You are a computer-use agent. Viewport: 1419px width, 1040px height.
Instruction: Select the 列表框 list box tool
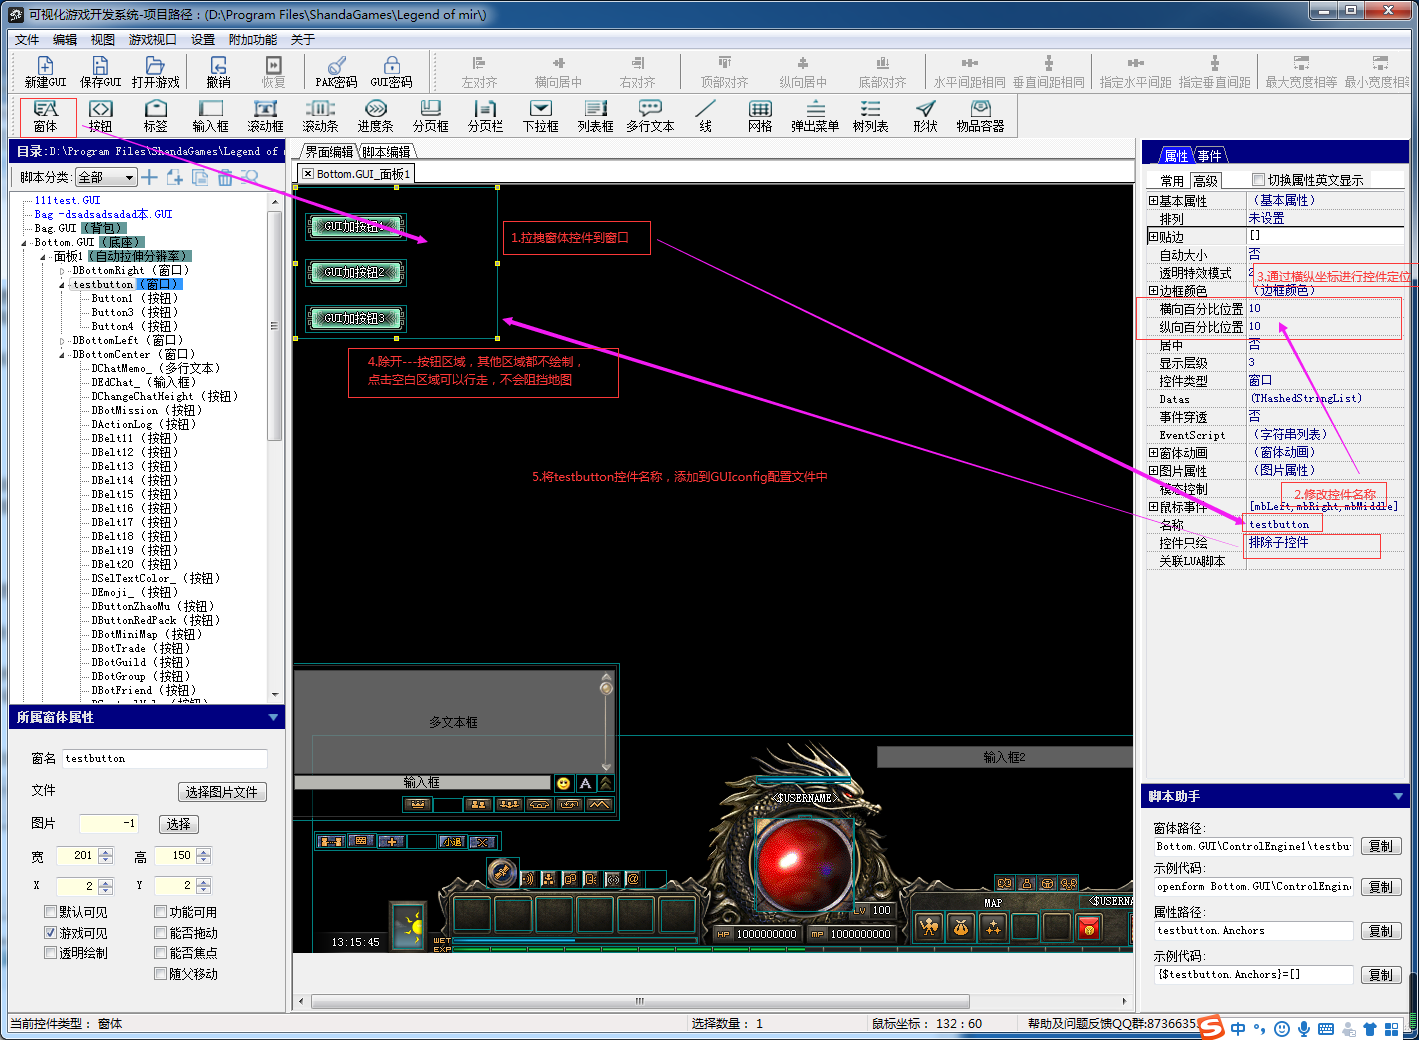pyautogui.click(x=595, y=117)
